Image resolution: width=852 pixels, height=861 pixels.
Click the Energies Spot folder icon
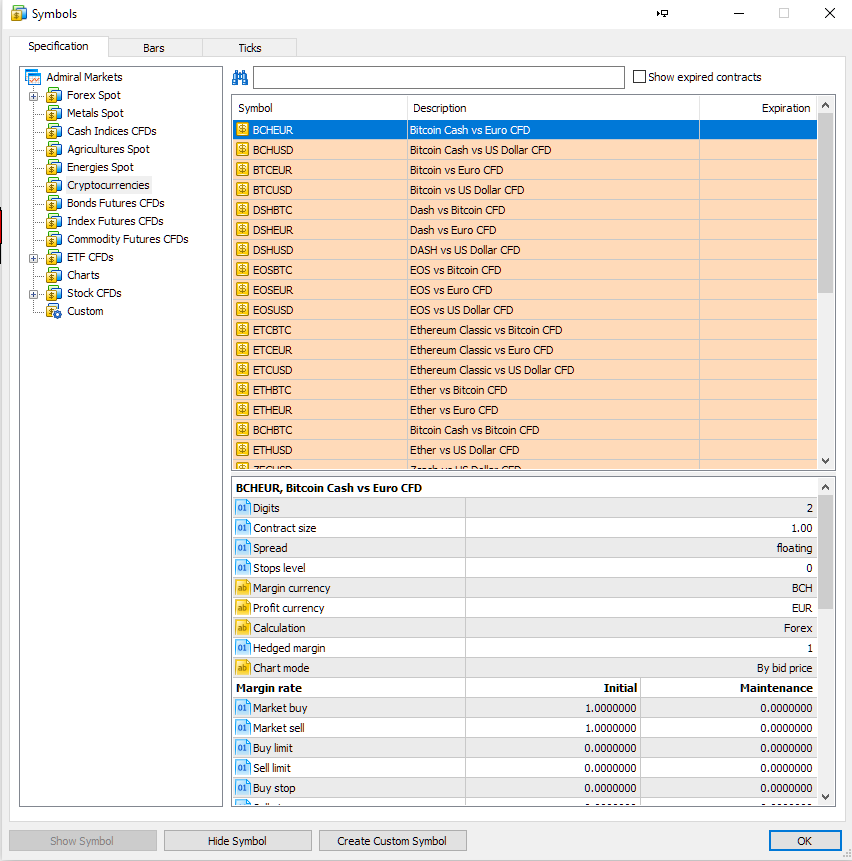click(54, 167)
